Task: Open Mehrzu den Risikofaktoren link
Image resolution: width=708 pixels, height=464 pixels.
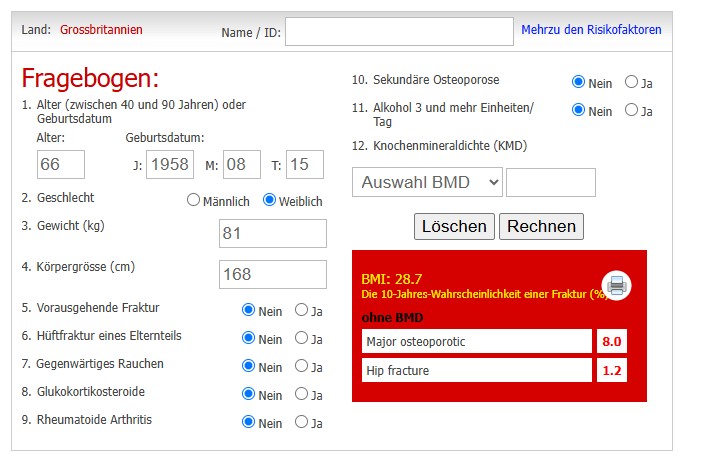Action: (x=591, y=30)
